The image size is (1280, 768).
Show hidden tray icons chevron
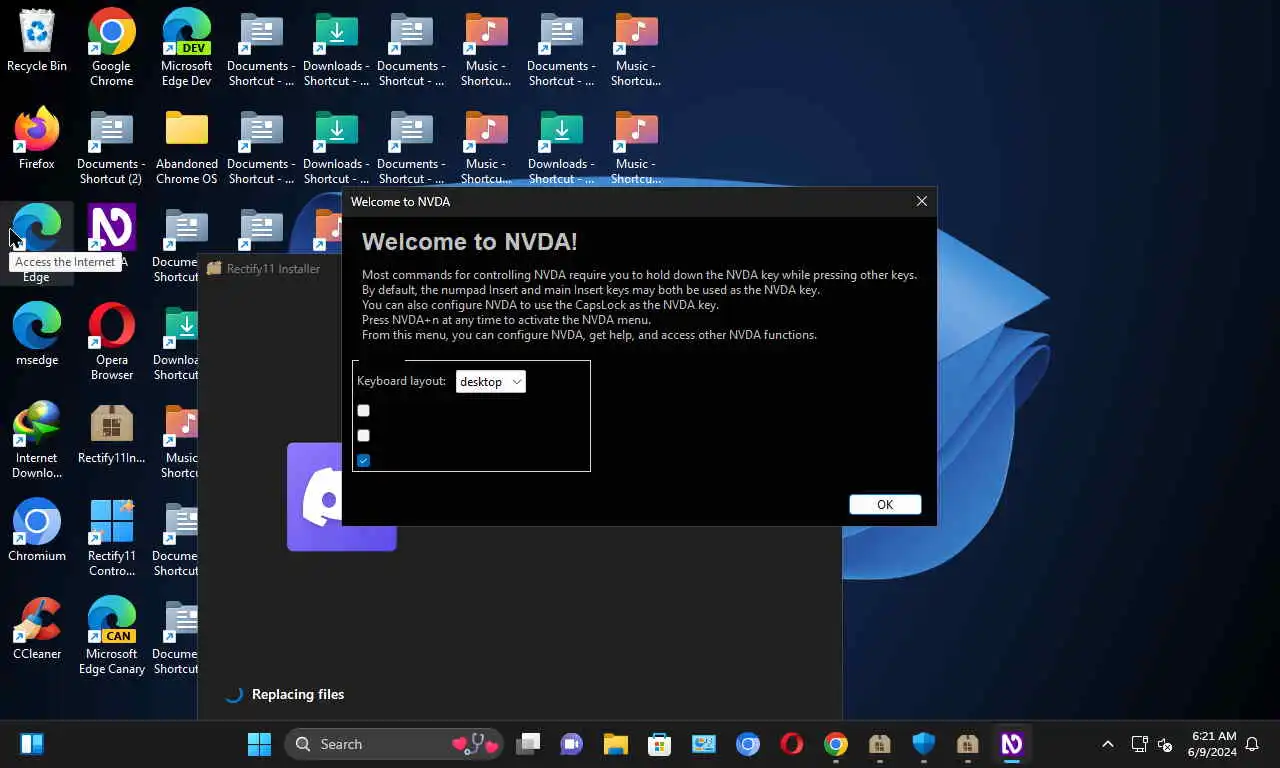[1107, 744]
